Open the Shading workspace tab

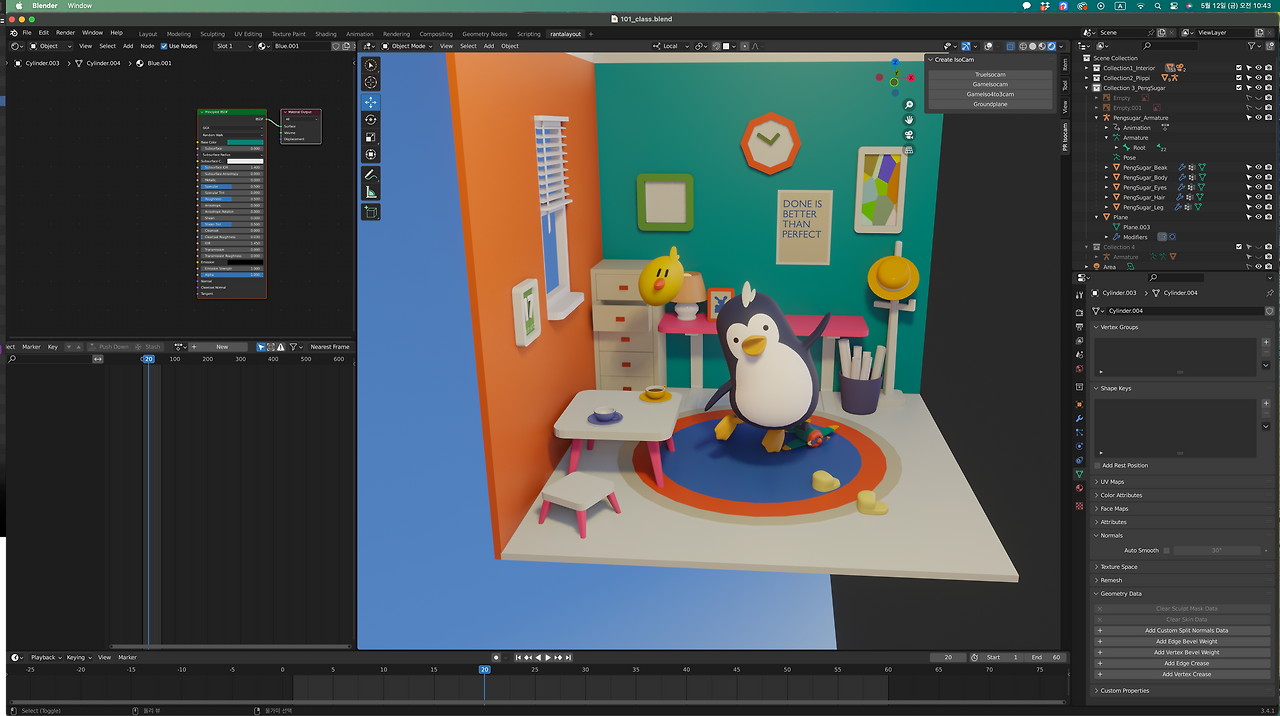[326, 34]
